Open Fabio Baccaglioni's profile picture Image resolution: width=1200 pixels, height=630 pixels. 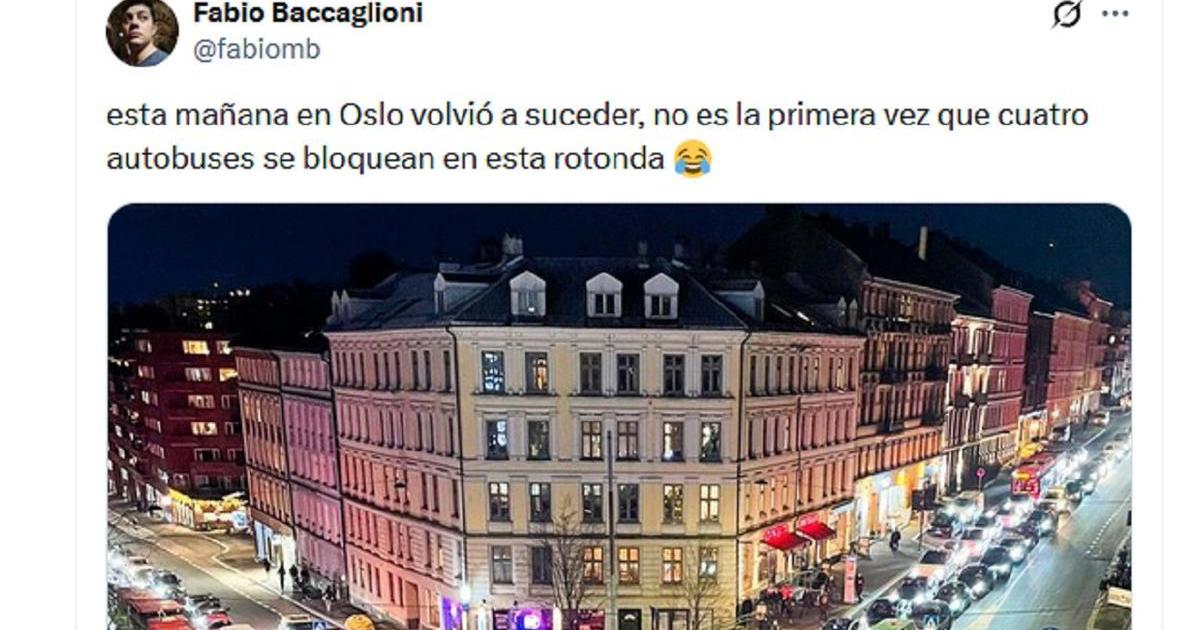point(142,32)
